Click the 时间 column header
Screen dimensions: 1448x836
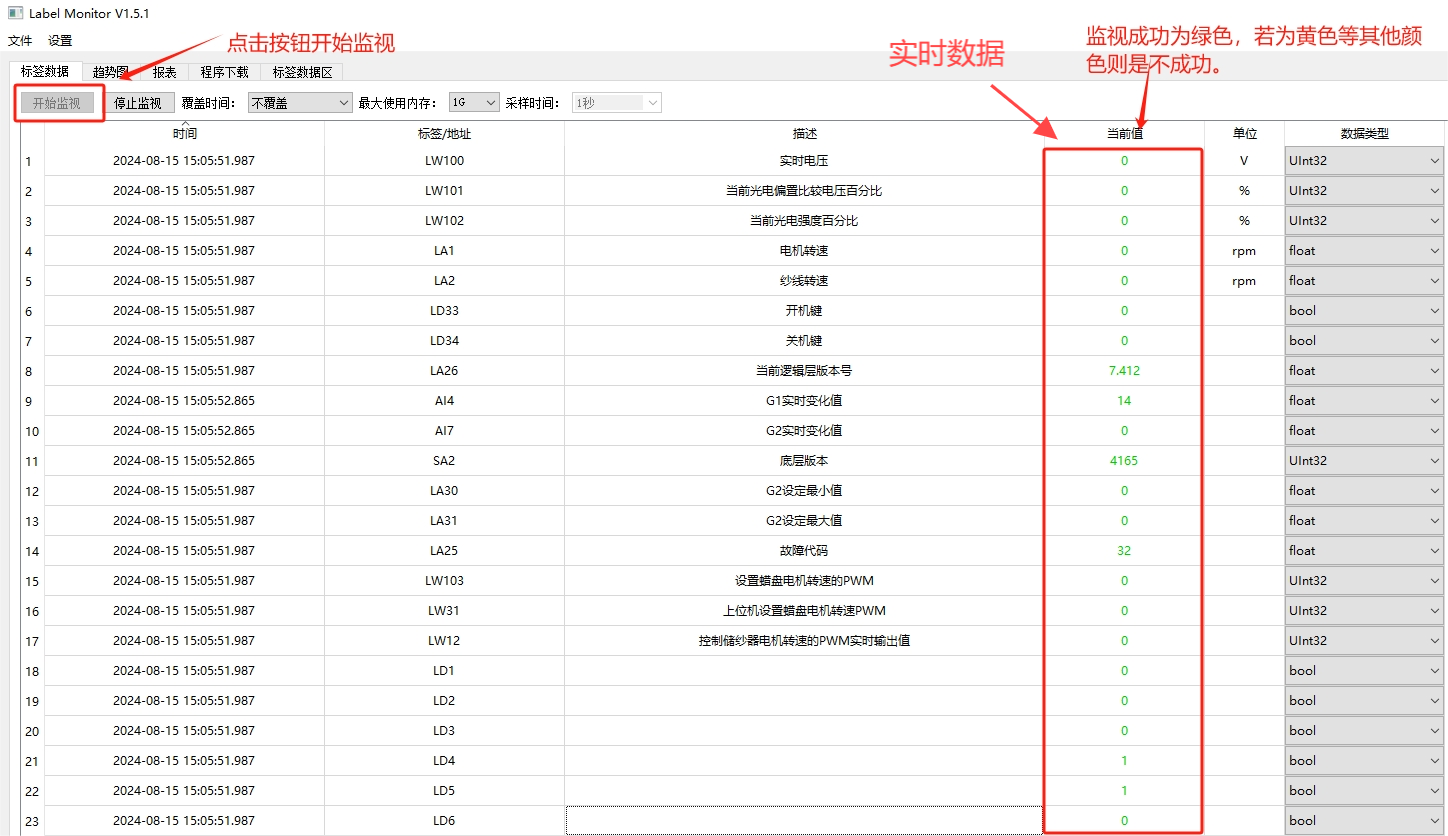coord(184,134)
